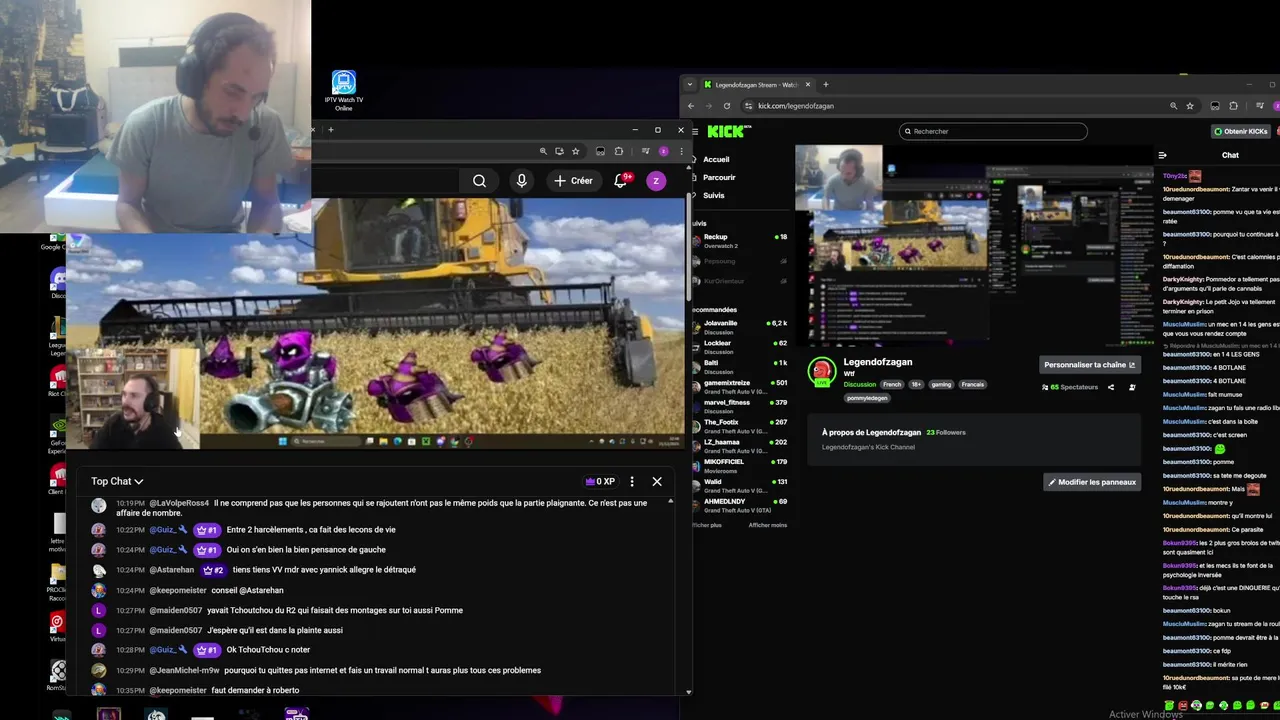This screenshot has width=1280, height=720.
Task: Go back in the Kick browser window
Action: pyautogui.click(x=690, y=106)
